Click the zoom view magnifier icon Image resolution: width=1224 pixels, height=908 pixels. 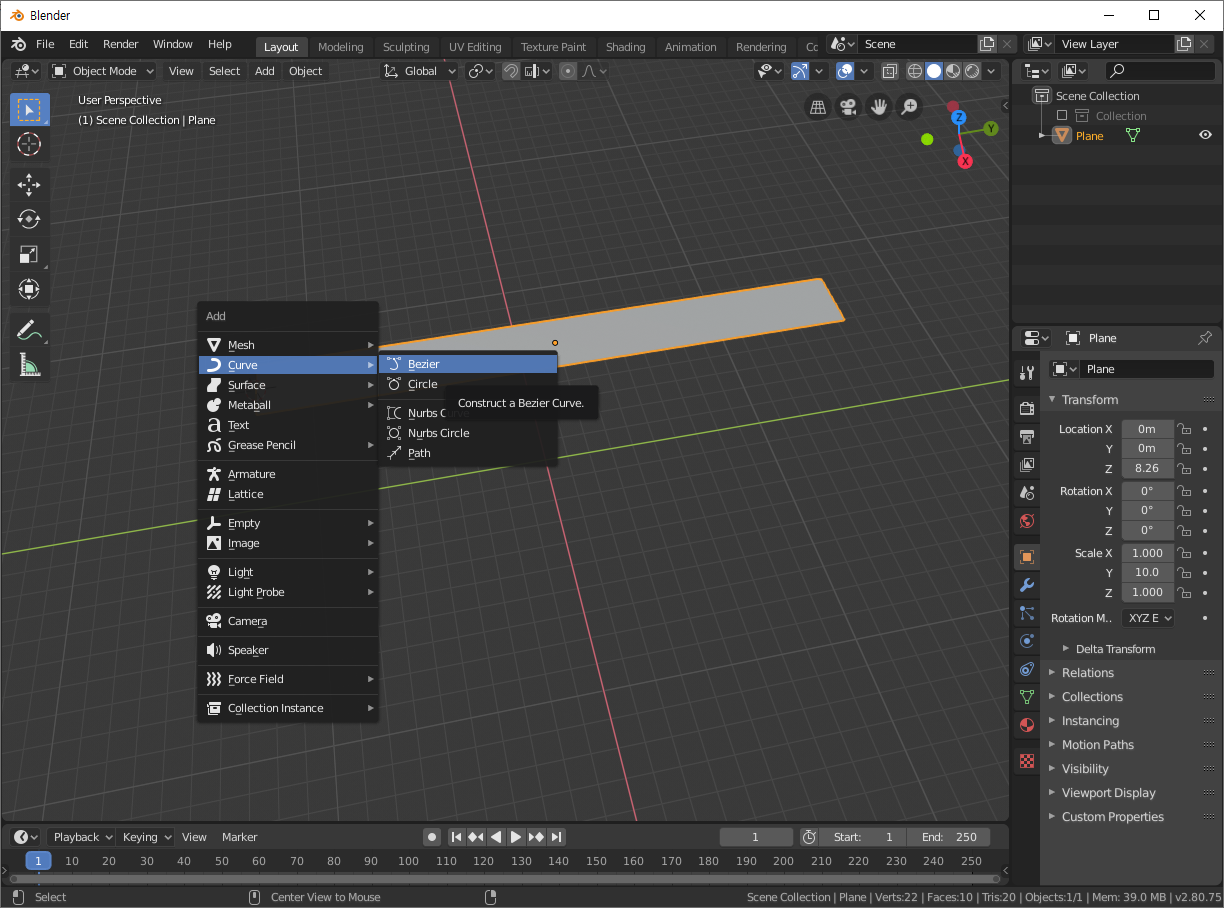pos(909,107)
